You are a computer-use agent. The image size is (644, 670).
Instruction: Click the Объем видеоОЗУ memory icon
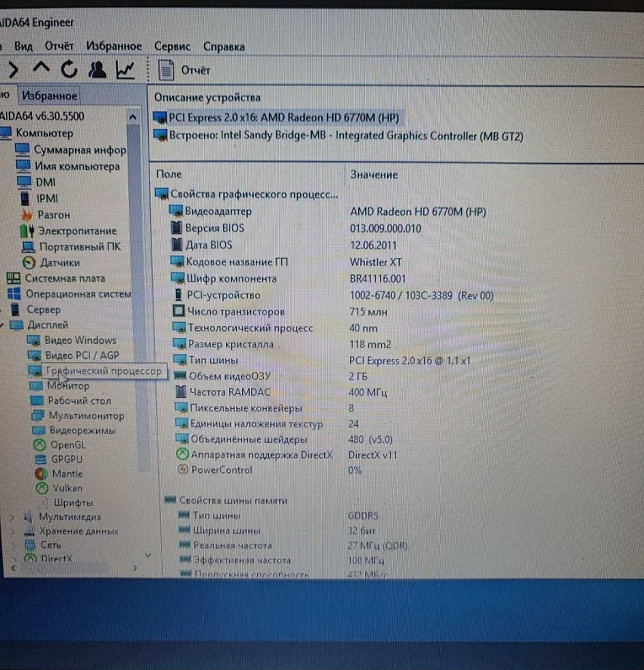[180, 376]
